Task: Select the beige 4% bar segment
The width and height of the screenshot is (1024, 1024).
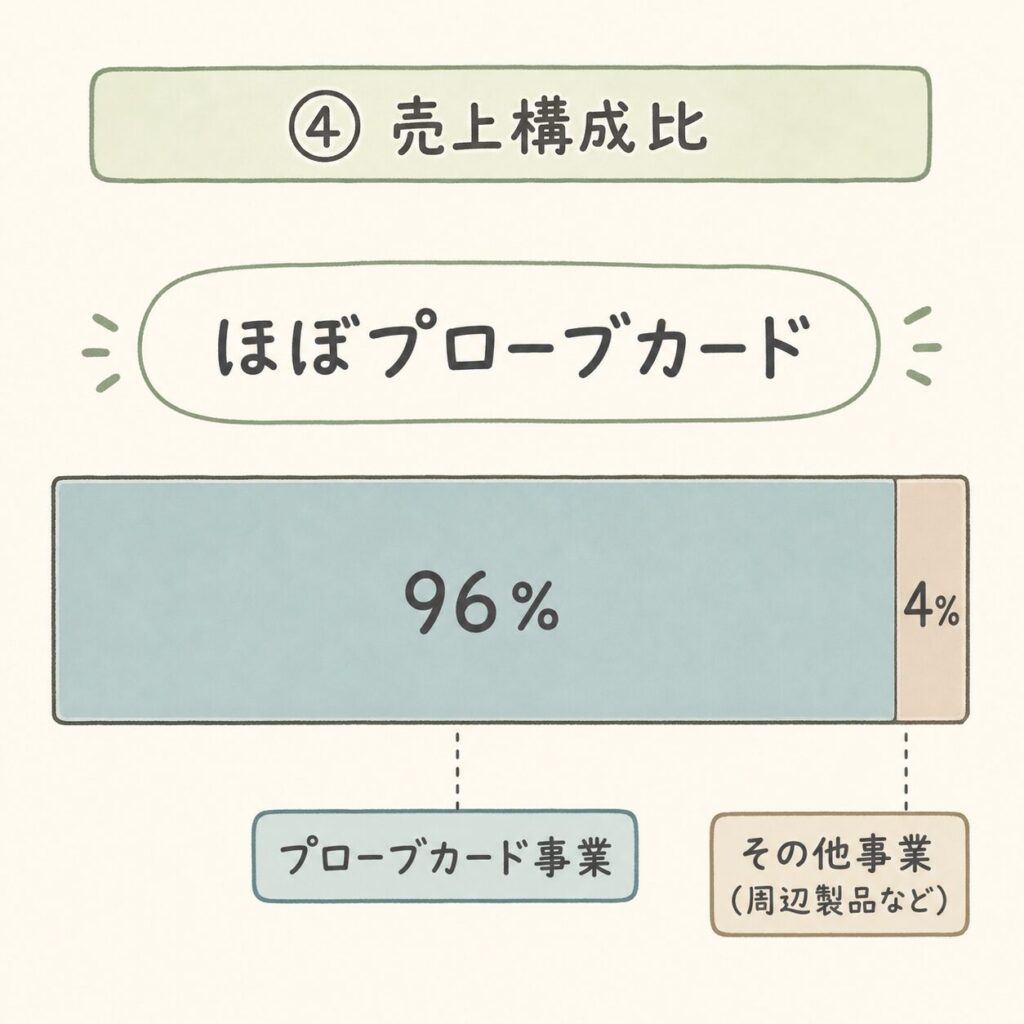Action: pos(931,600)
